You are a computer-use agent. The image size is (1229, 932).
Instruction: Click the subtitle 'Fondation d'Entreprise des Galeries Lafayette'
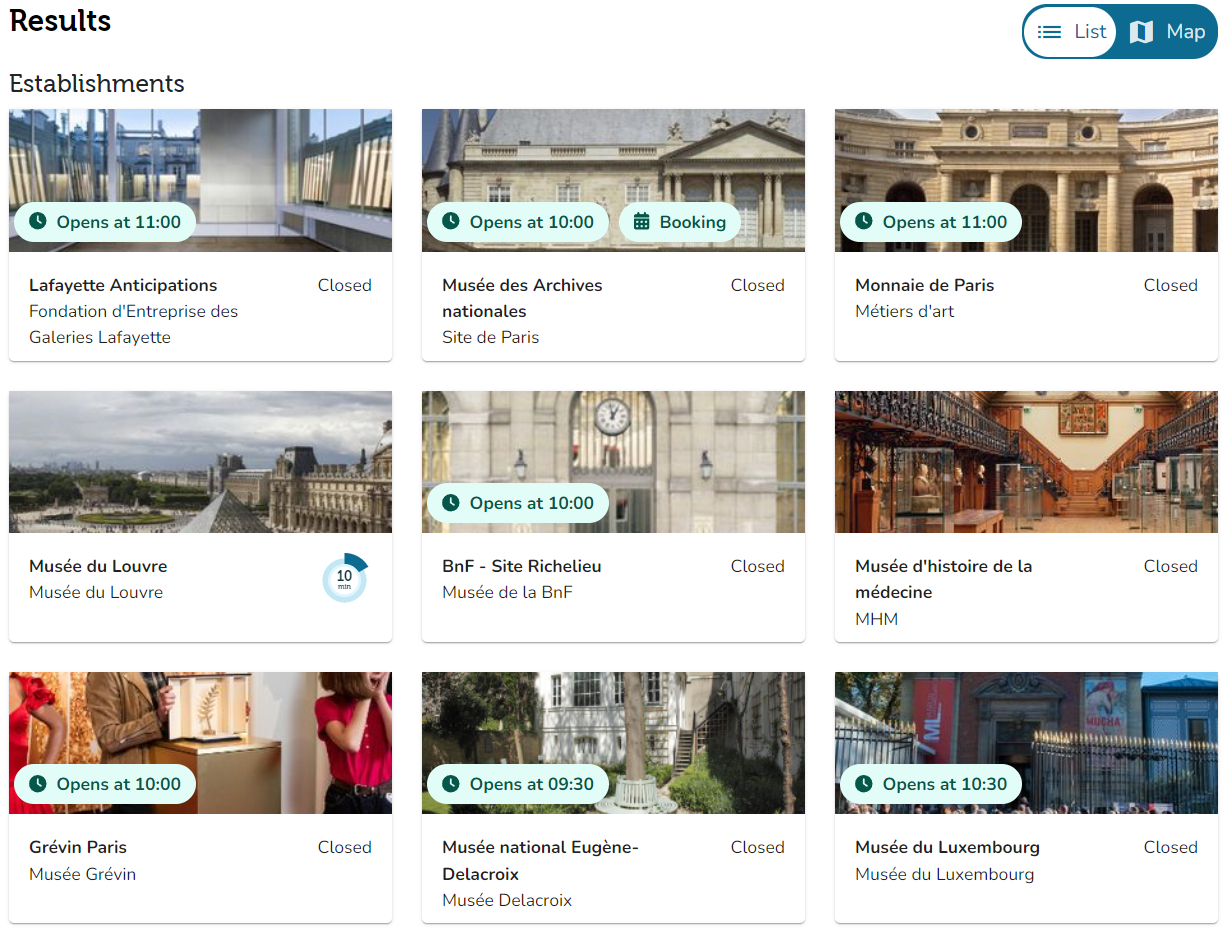(134, 324)
